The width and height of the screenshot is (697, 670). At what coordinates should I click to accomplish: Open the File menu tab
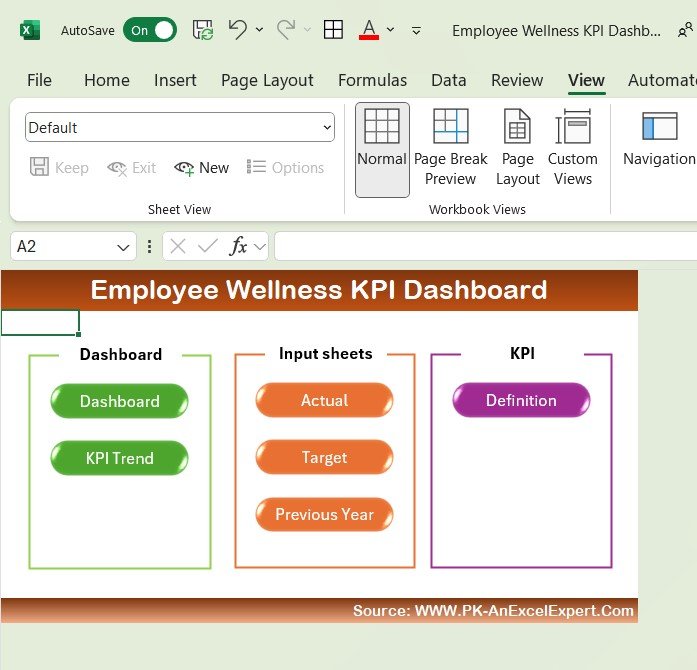39,80
